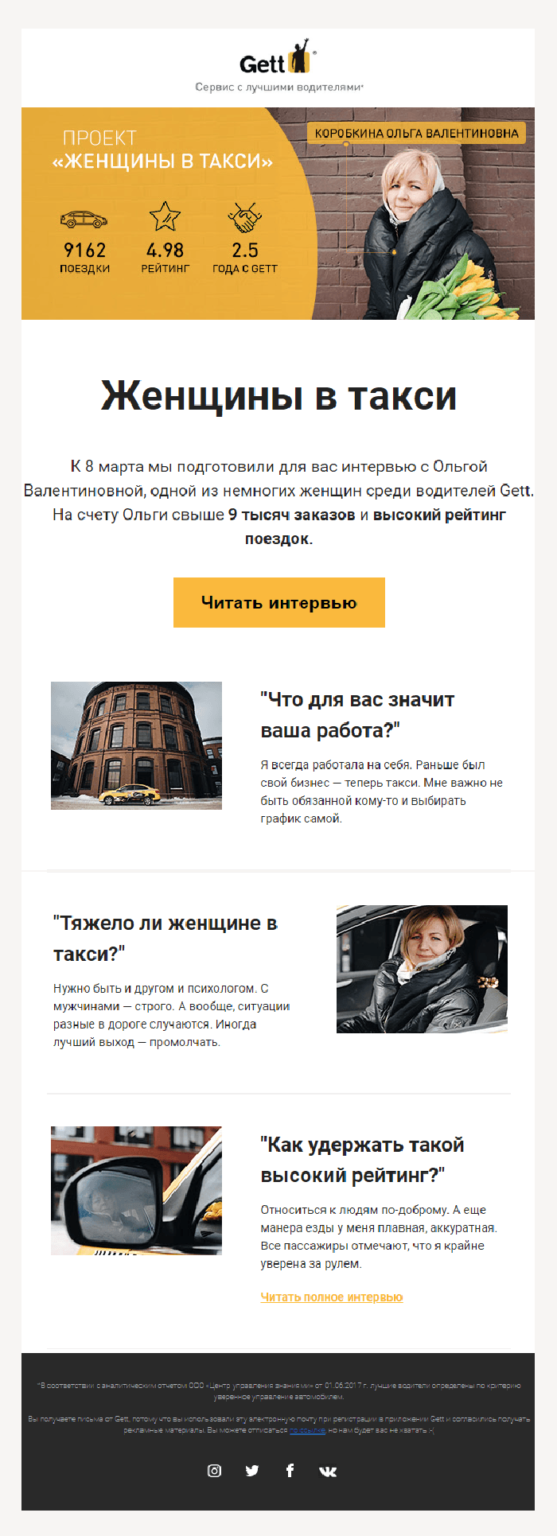Open the Facebook footer icon
This screenshot has height=1536, width=557.
point(290,1470)
